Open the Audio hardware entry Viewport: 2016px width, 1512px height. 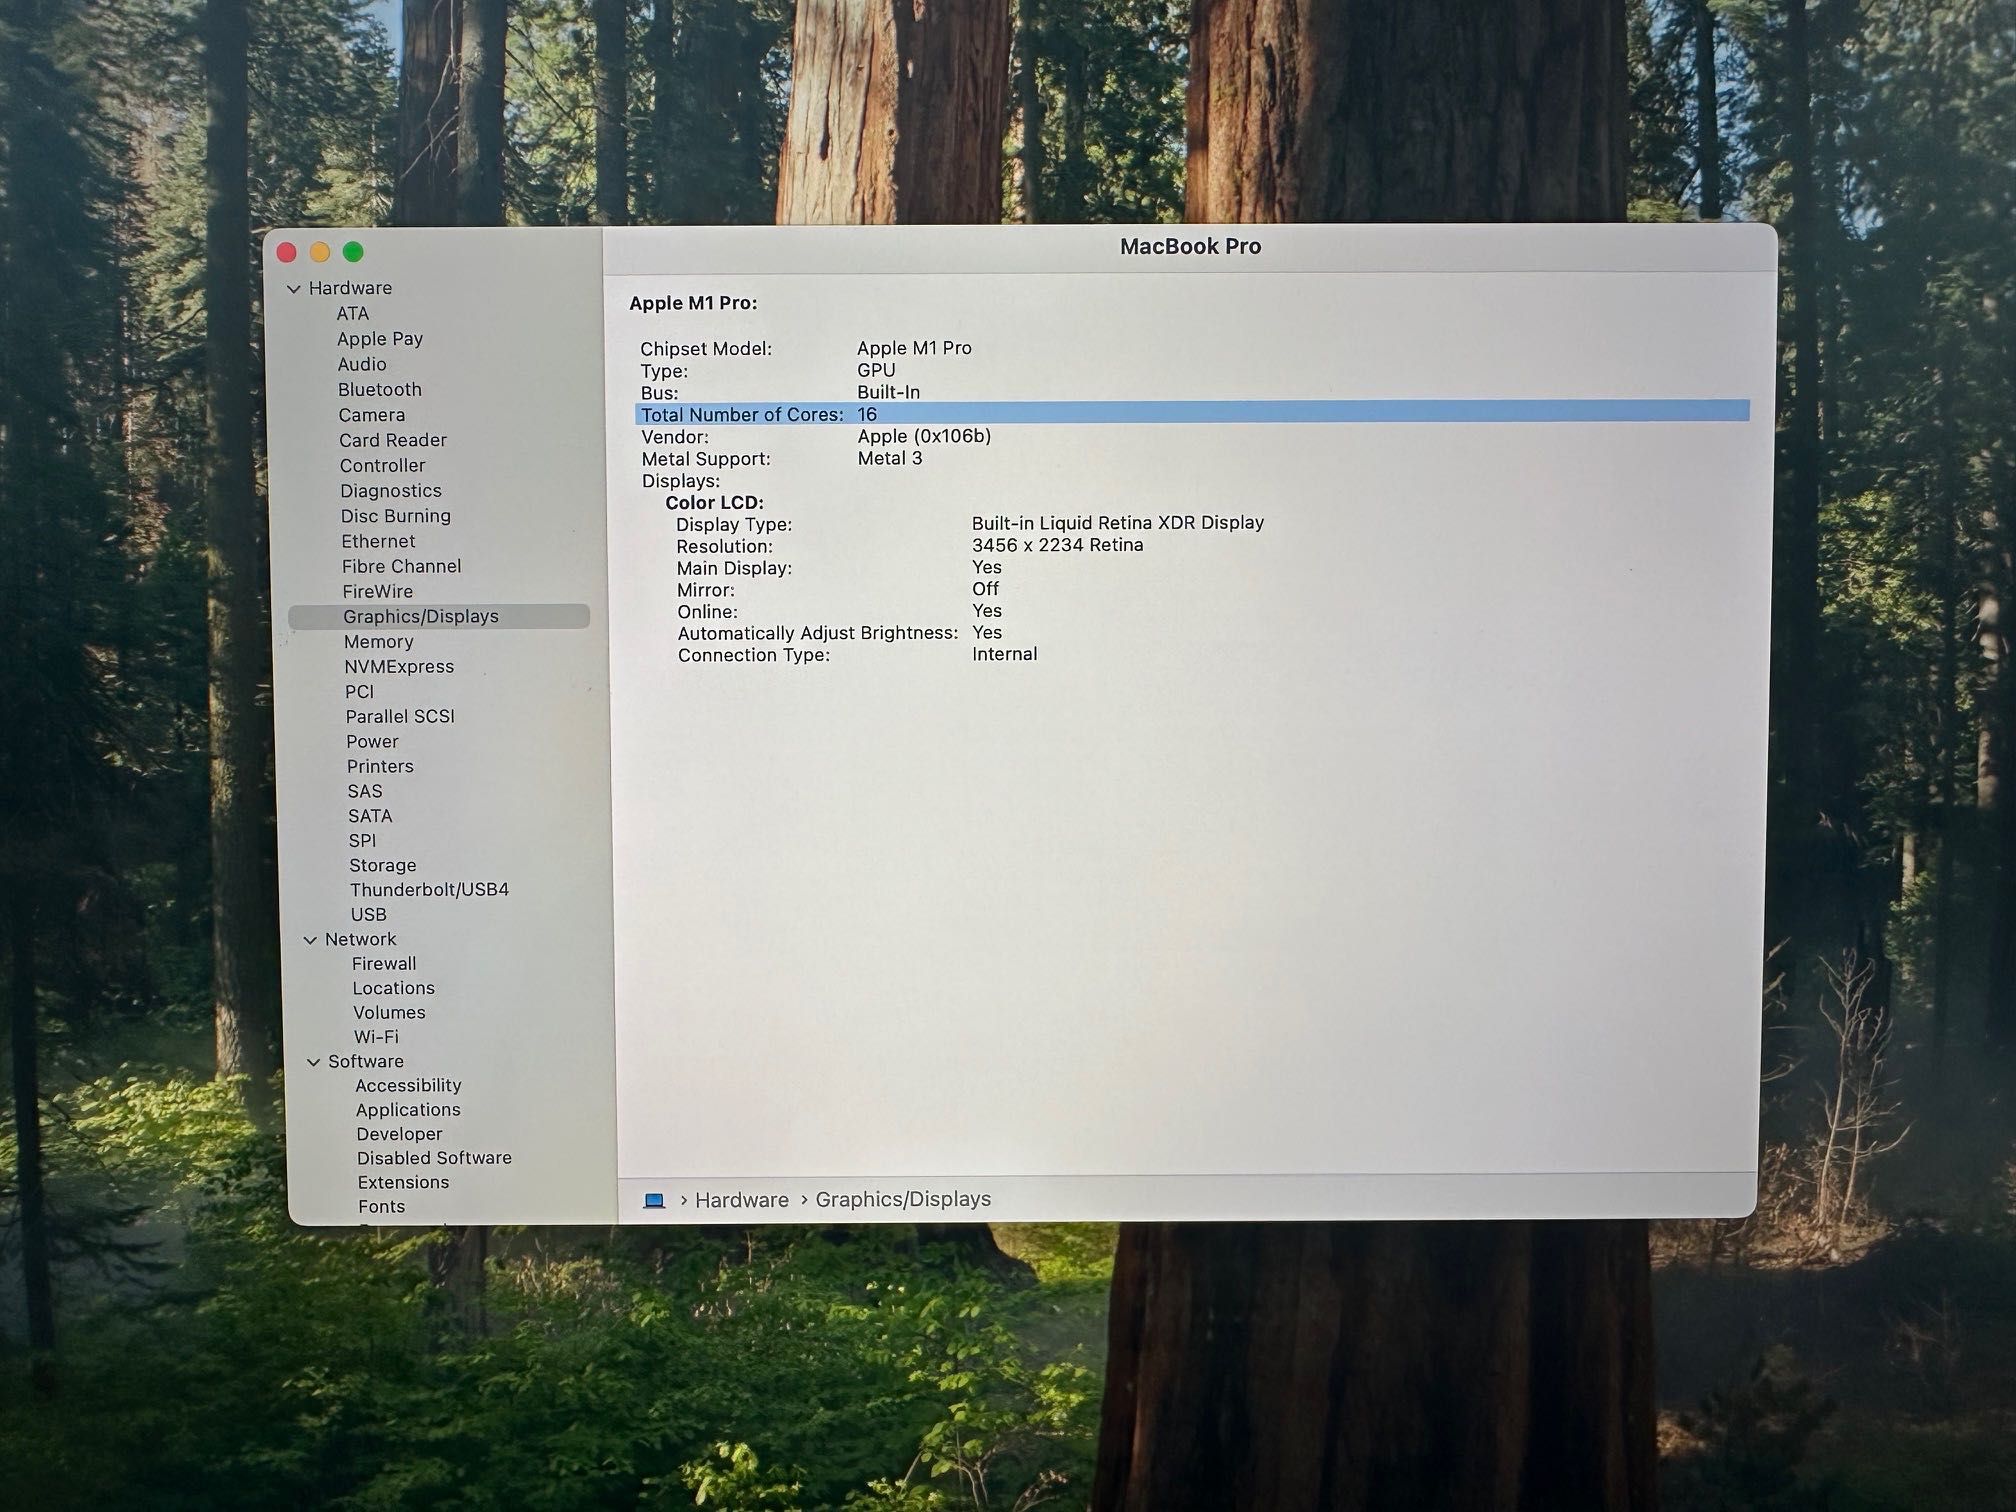click(362, 364)
